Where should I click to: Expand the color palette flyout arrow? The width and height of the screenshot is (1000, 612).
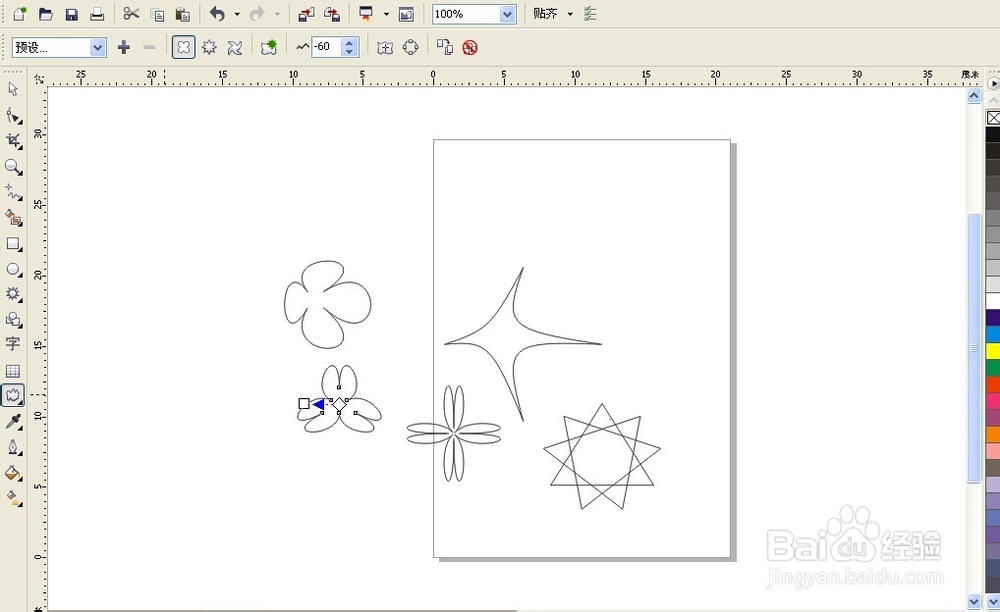(x=993, y=84)
